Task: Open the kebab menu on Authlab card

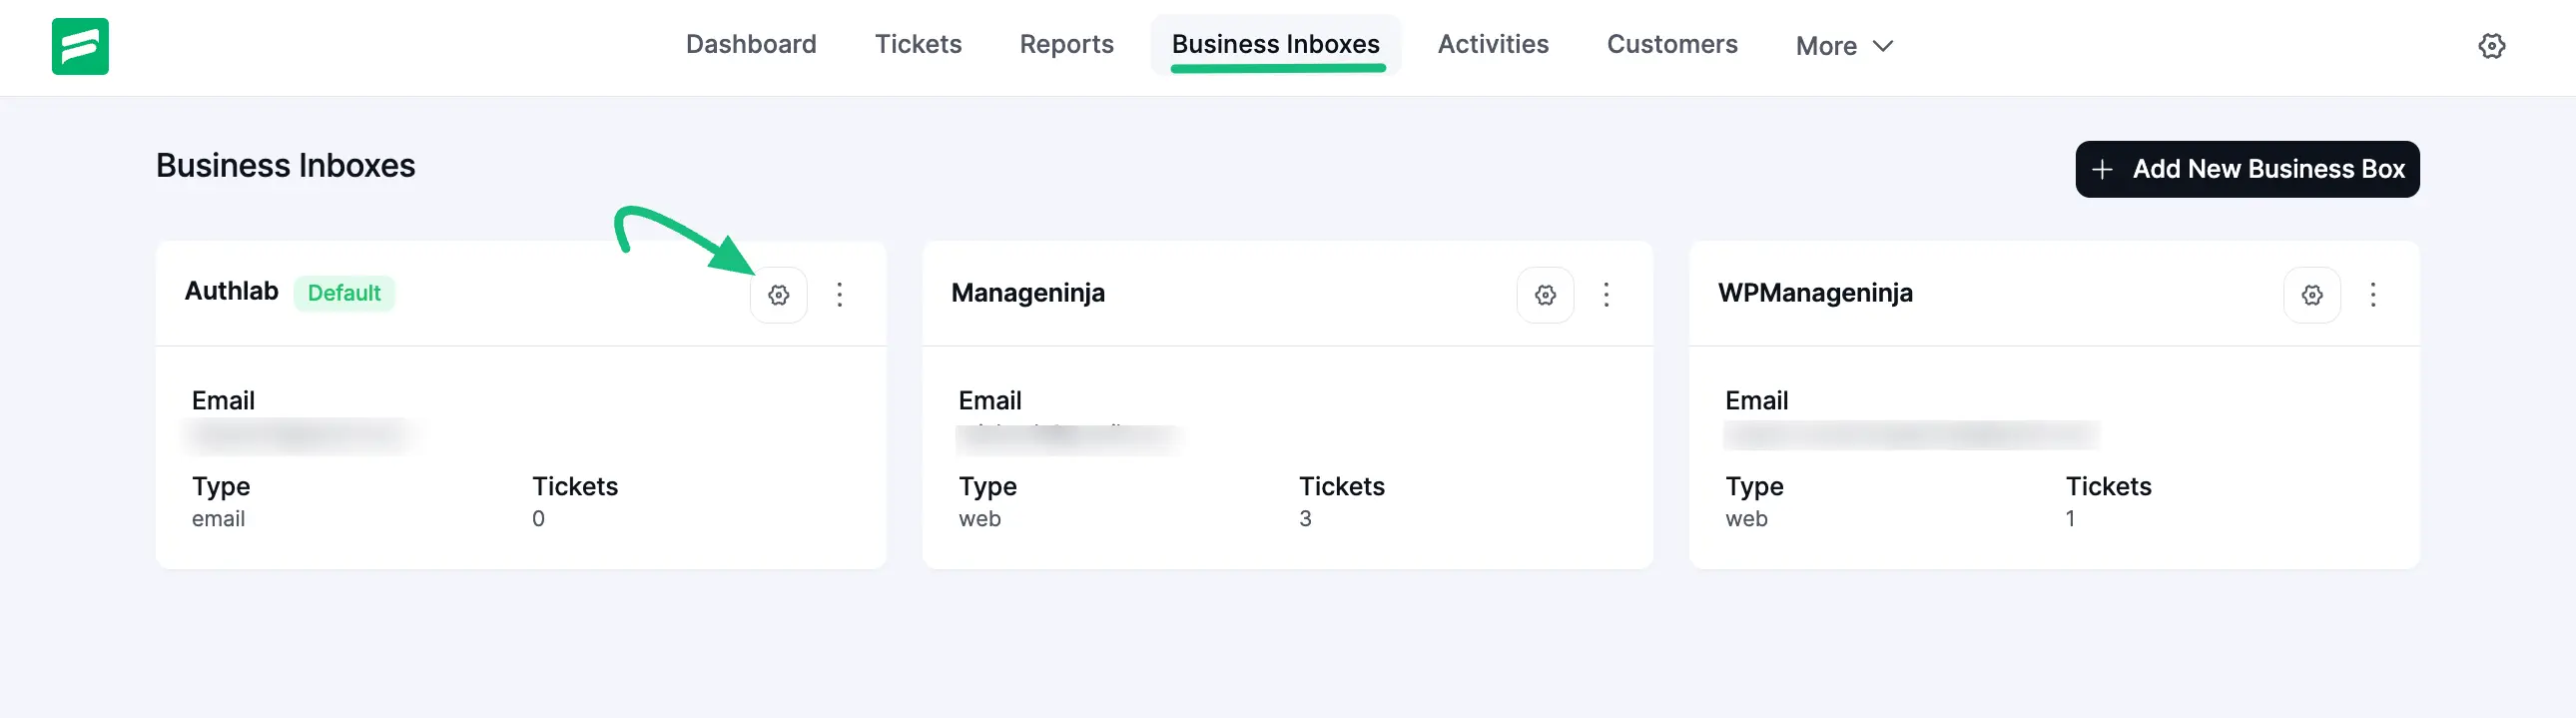Action: (x=840, y=294)
